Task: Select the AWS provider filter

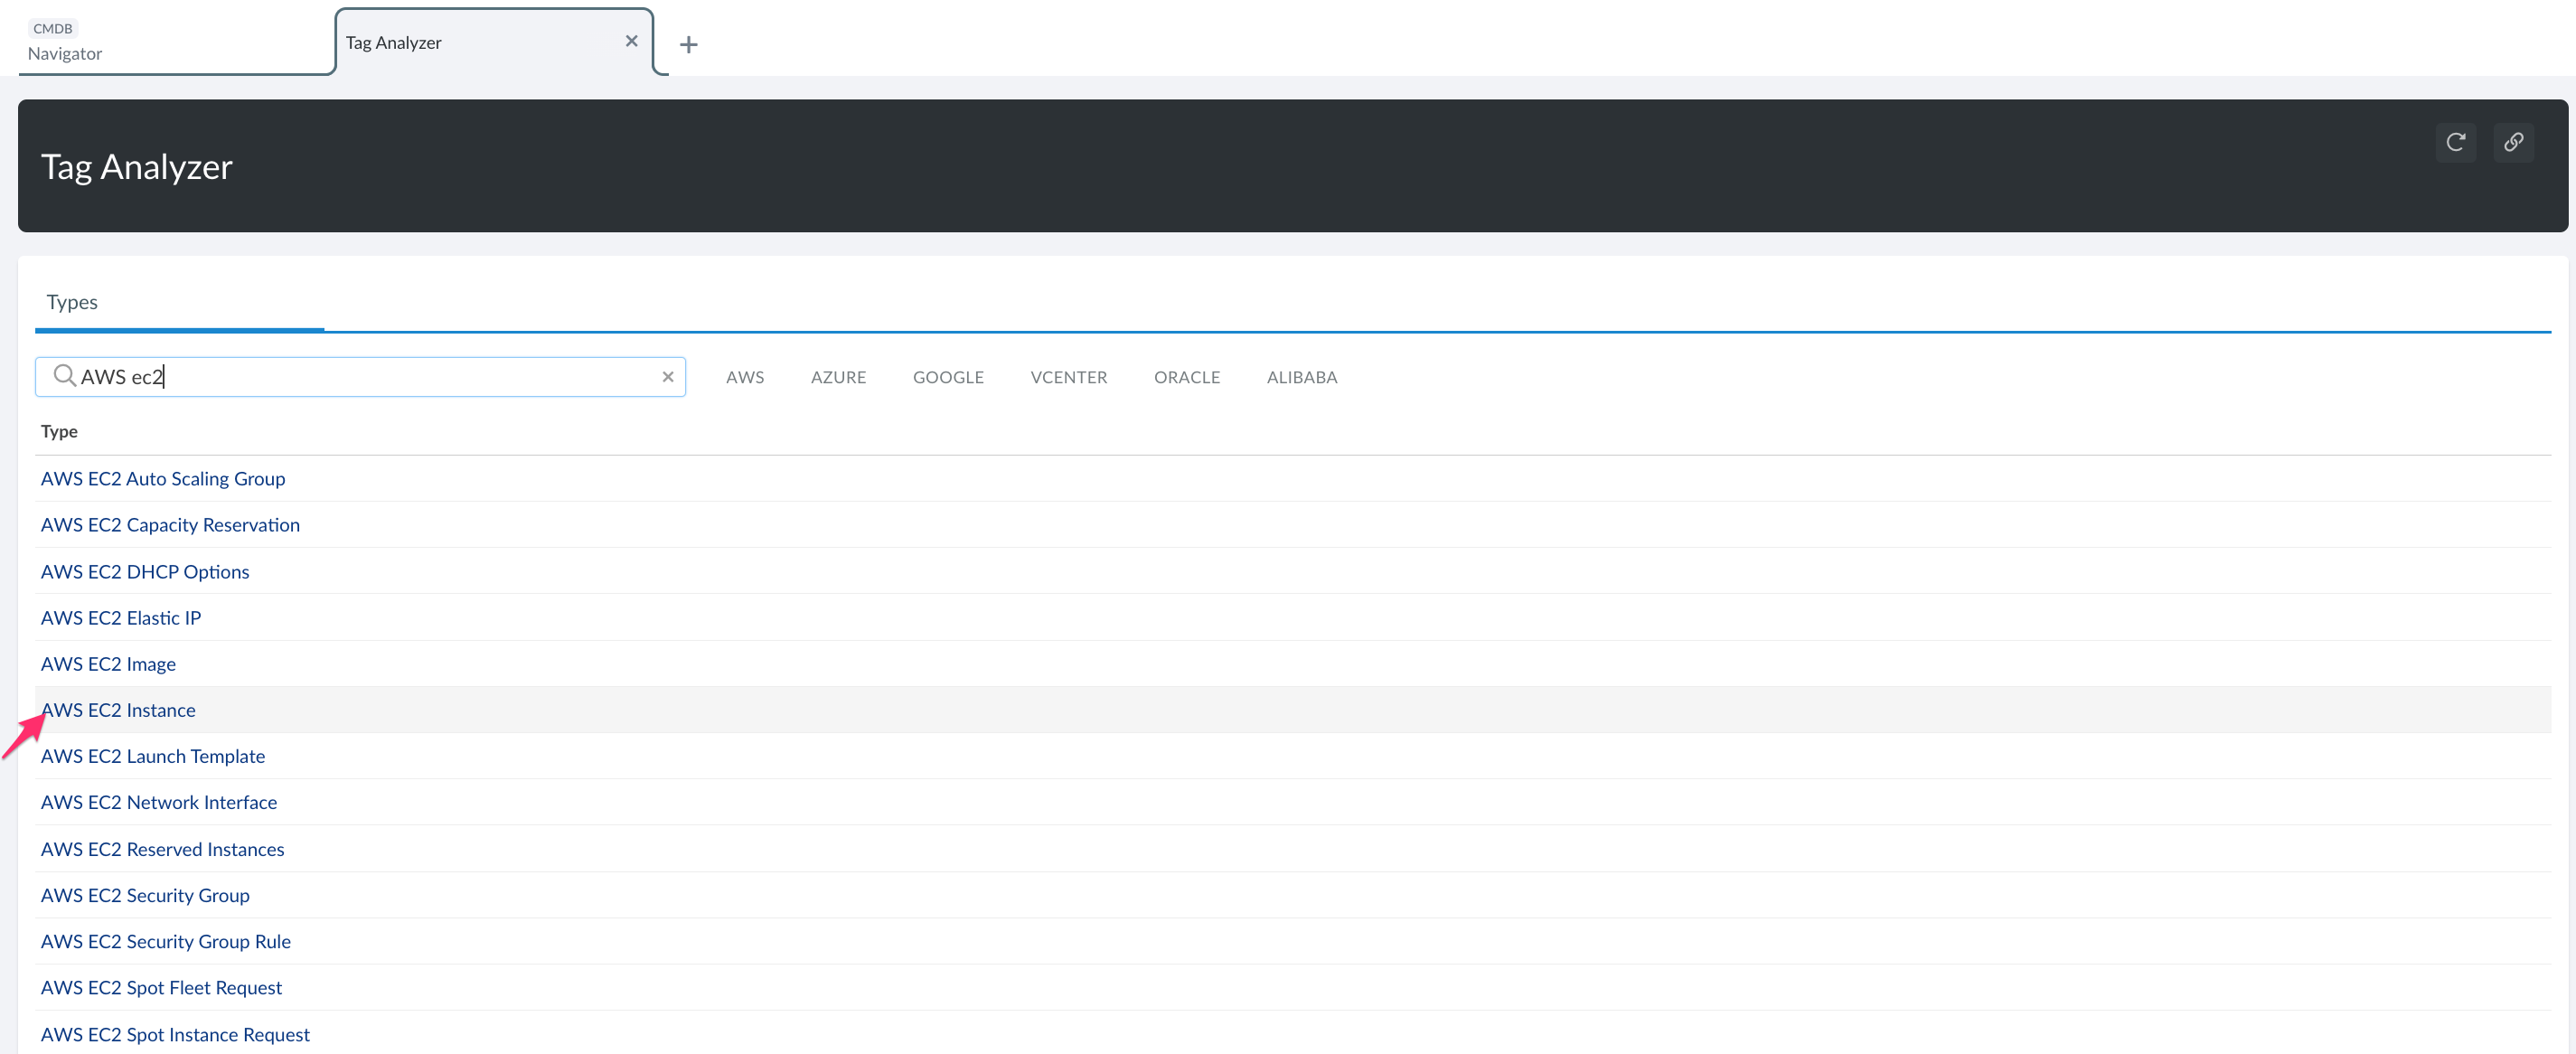Action: pos(746,377)
